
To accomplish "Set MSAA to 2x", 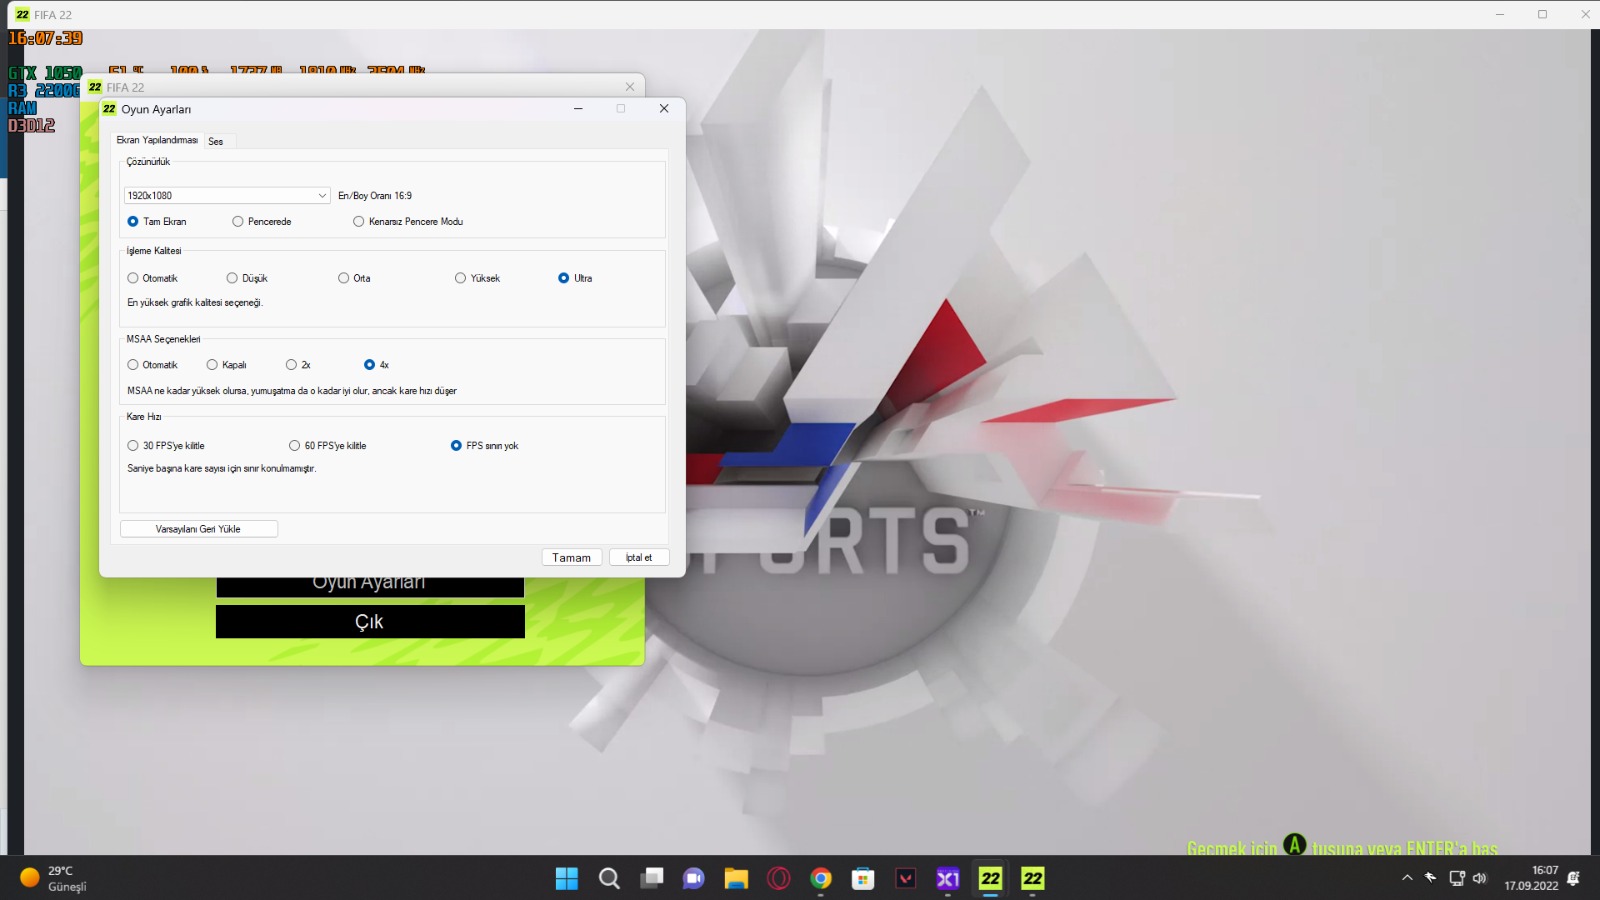I will point(298,365).
